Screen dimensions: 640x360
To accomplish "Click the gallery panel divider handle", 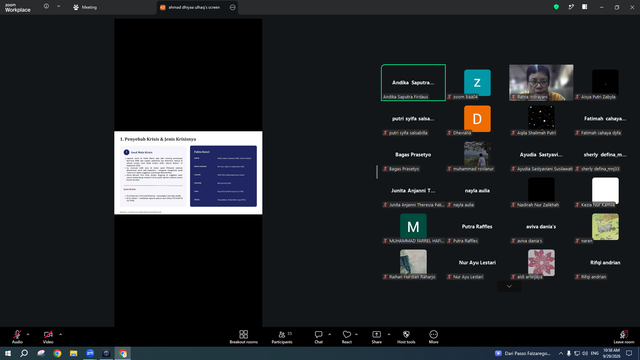I will 377,172.
